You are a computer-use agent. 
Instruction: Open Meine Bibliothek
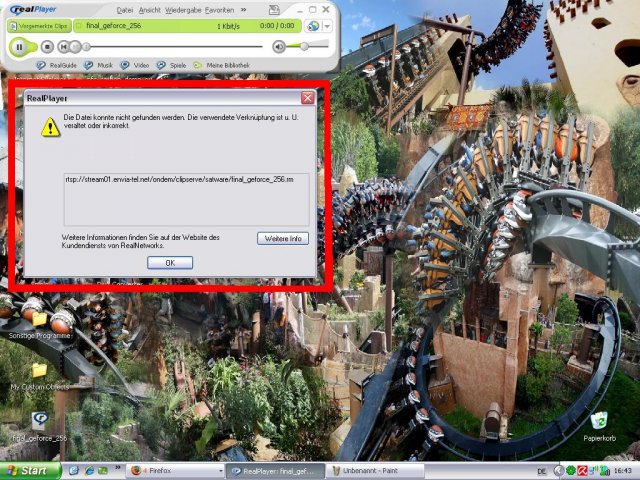221,65
